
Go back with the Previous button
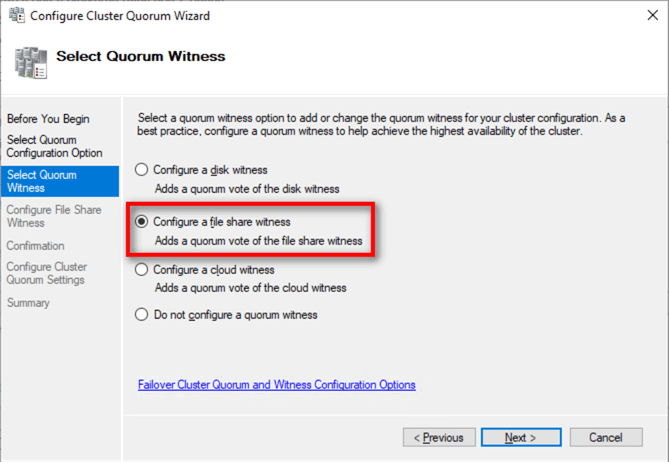tap(438, 438)
